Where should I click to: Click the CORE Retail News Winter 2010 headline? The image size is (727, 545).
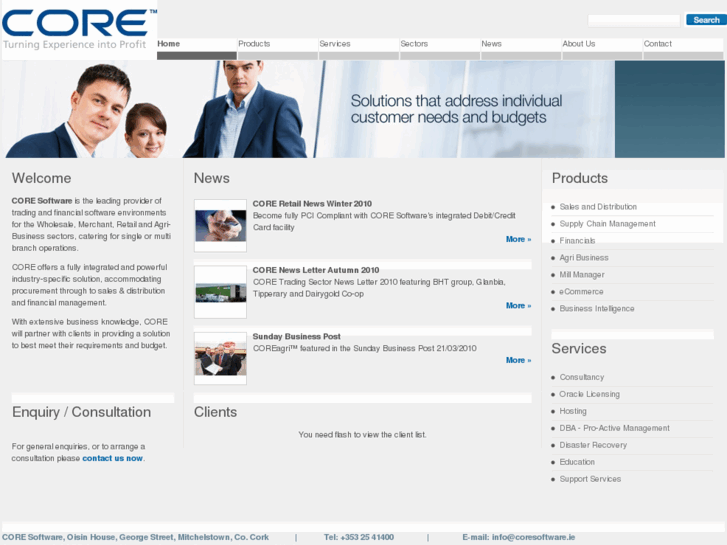[312, 204]
